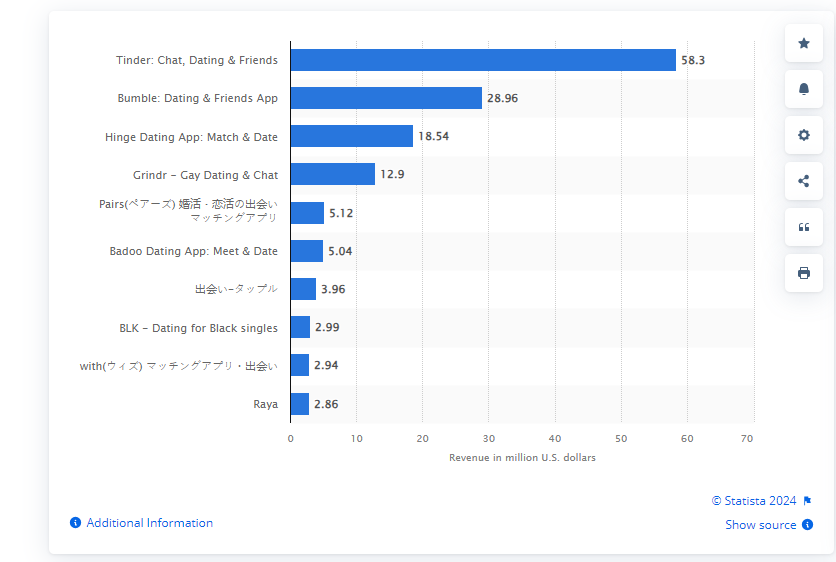Click the Hinge Dating App bar
This screenshot has width=836, height=562.
click(352, 136)
